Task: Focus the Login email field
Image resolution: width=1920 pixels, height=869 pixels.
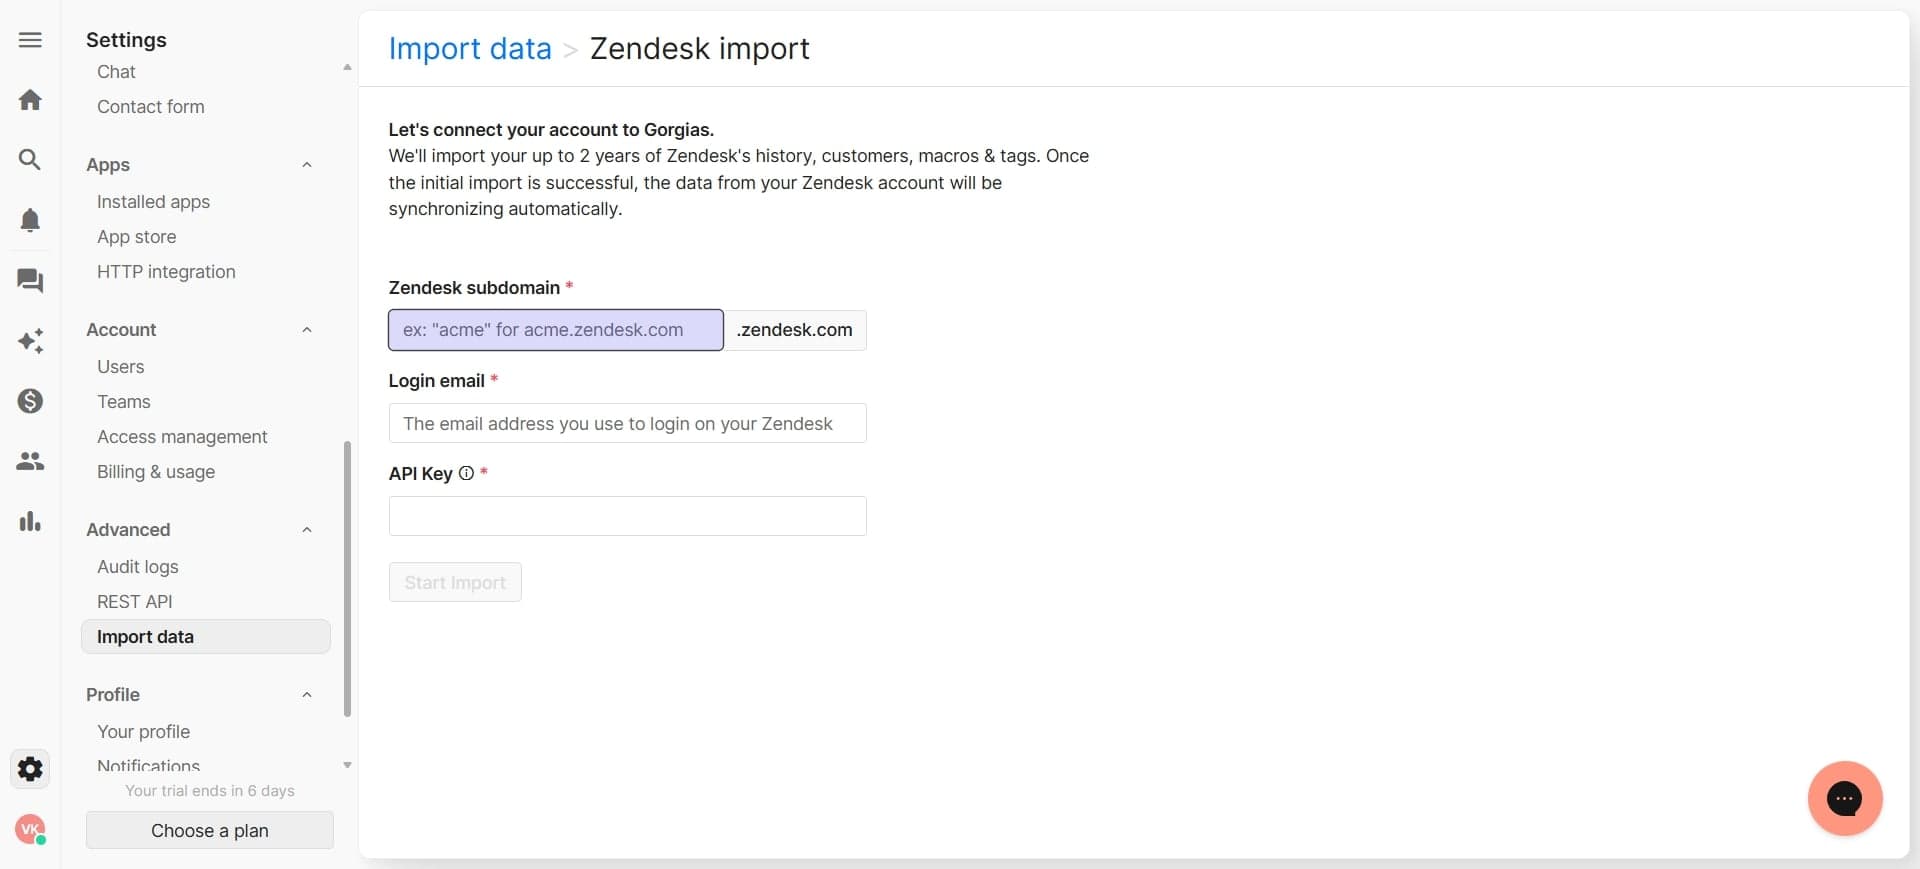Action: click(628, 424)
